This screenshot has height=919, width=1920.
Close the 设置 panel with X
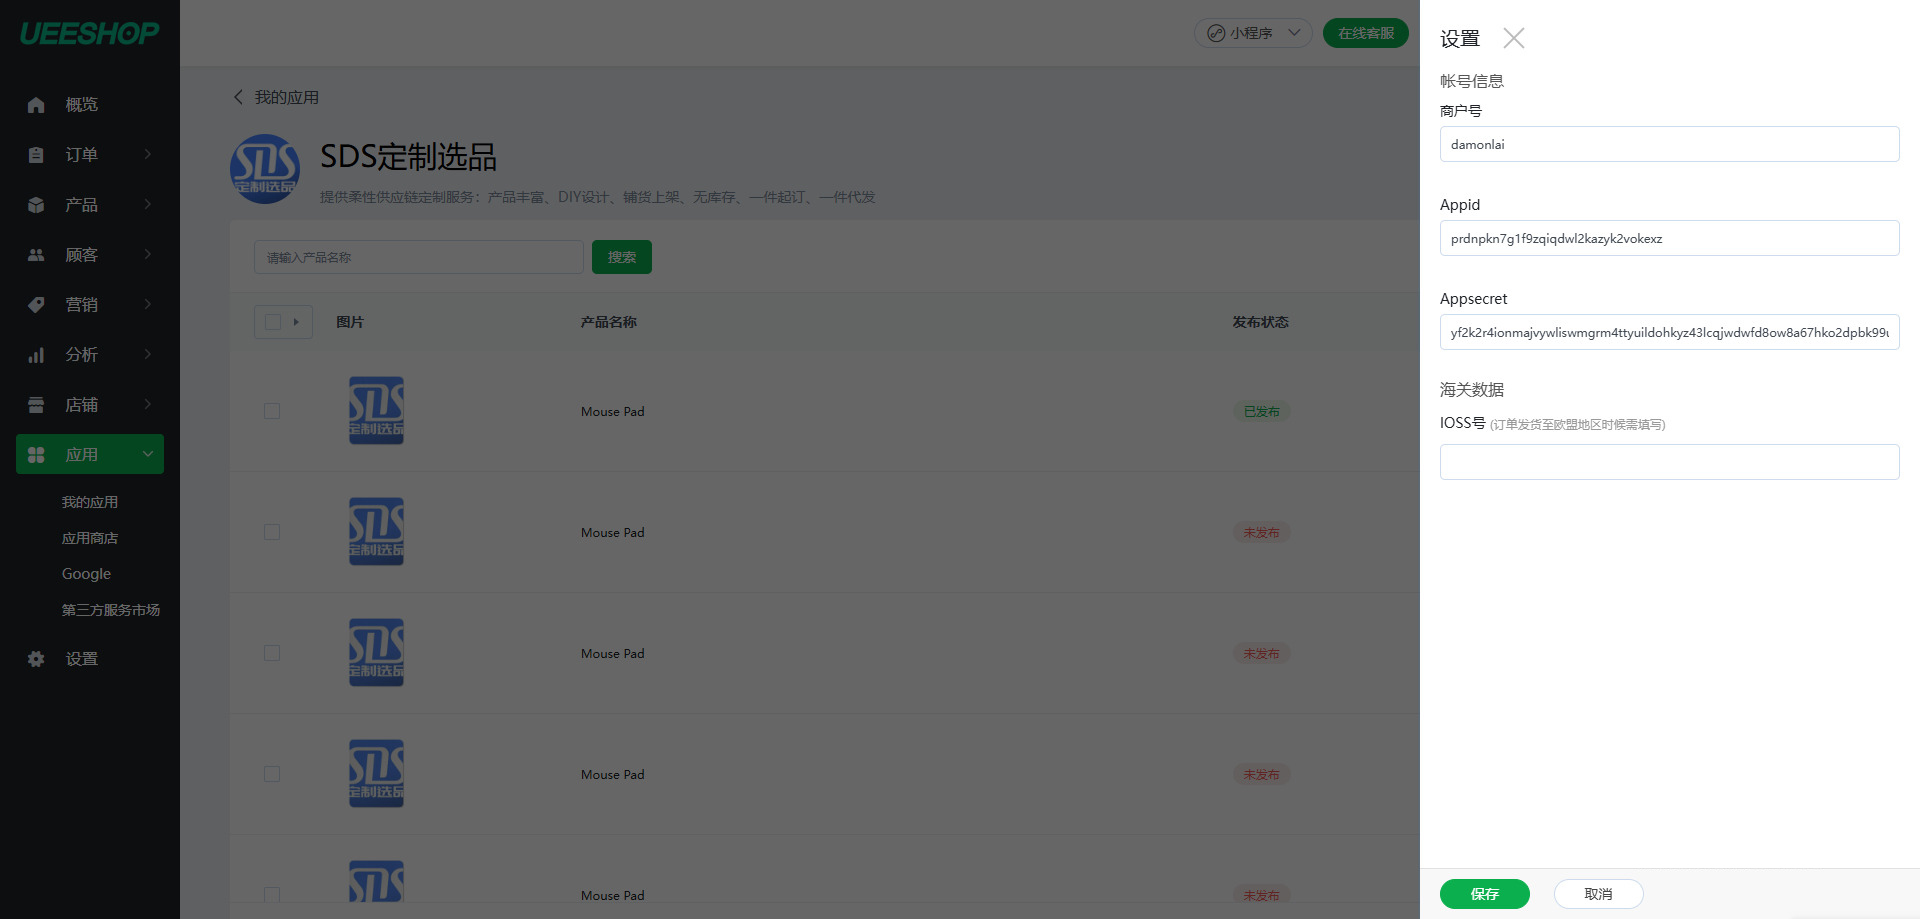pyautogui.click(x=1514, y=38)
